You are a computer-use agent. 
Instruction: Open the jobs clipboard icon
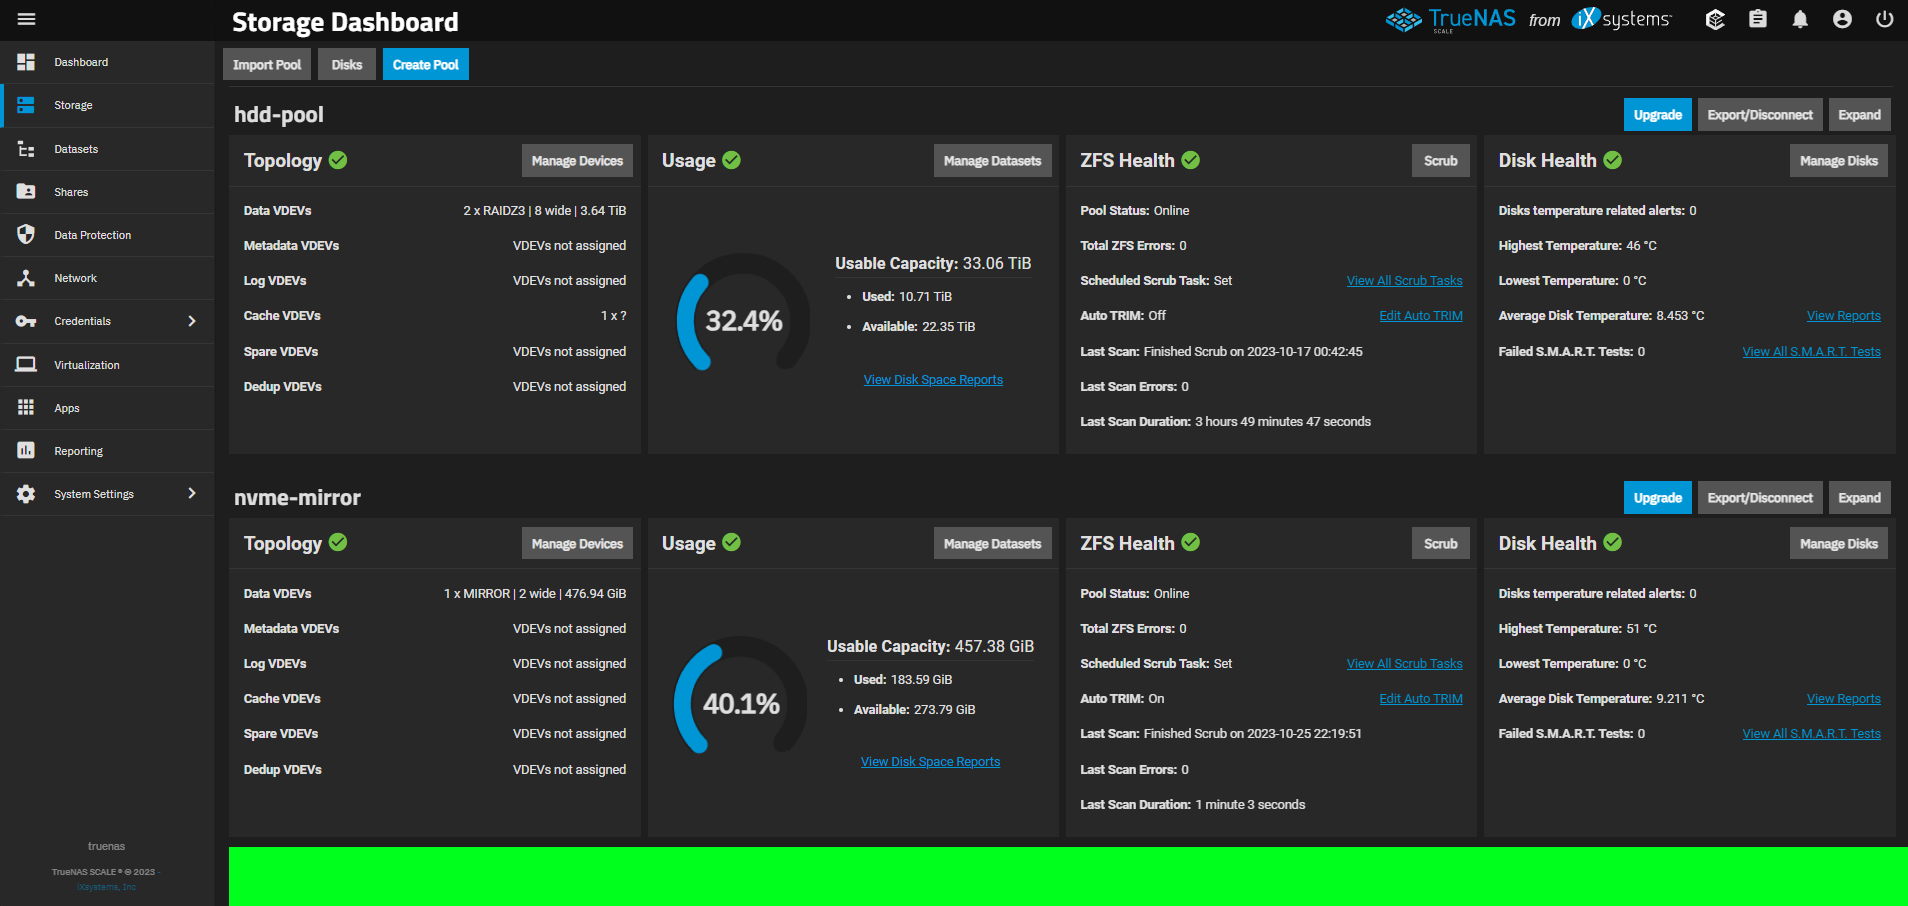(x=1757, y=19)
